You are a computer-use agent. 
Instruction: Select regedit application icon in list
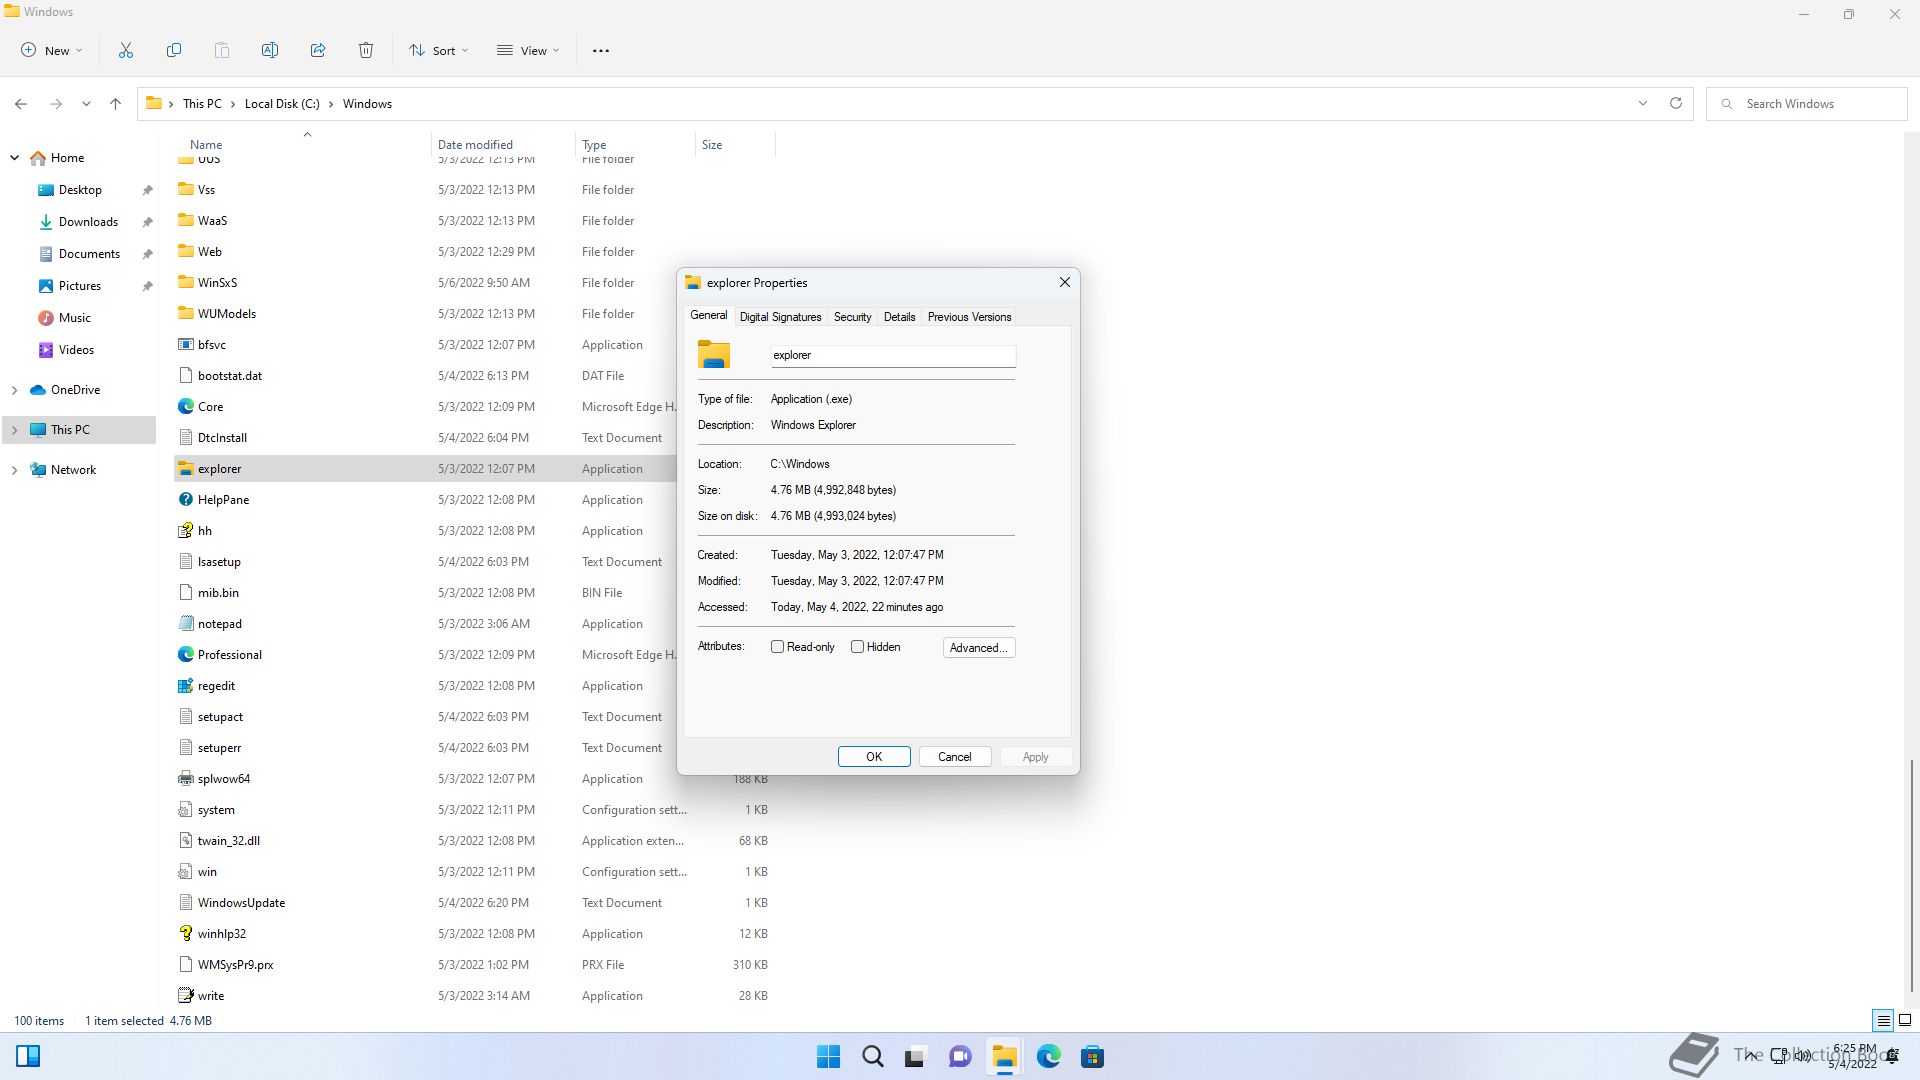click(x=185, y=686)
